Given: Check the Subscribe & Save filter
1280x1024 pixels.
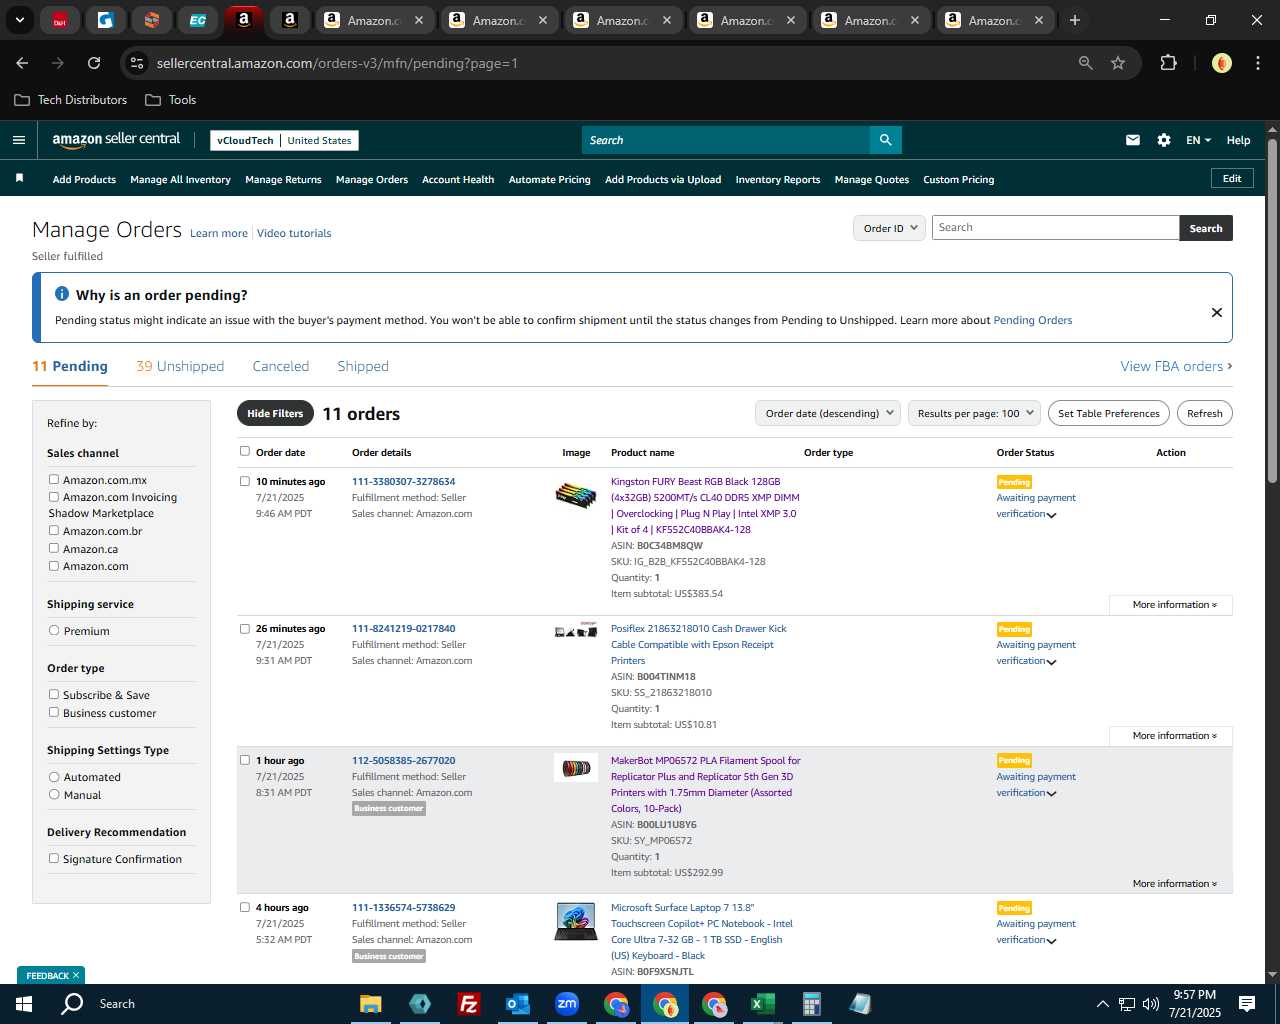Looking at the screenshot, I should [x=54, y=694].
